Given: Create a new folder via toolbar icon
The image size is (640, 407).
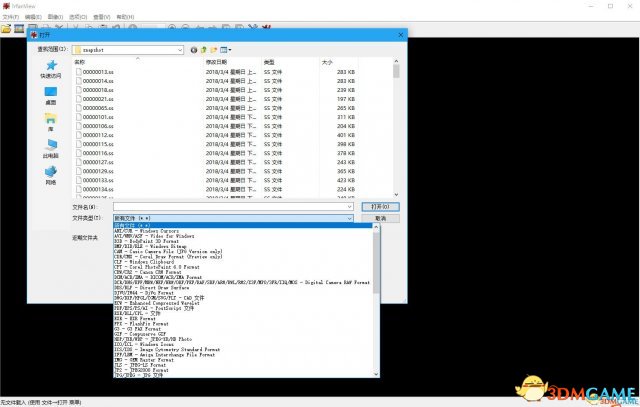Looking at the screenshot, I should [x=213, y=50].
